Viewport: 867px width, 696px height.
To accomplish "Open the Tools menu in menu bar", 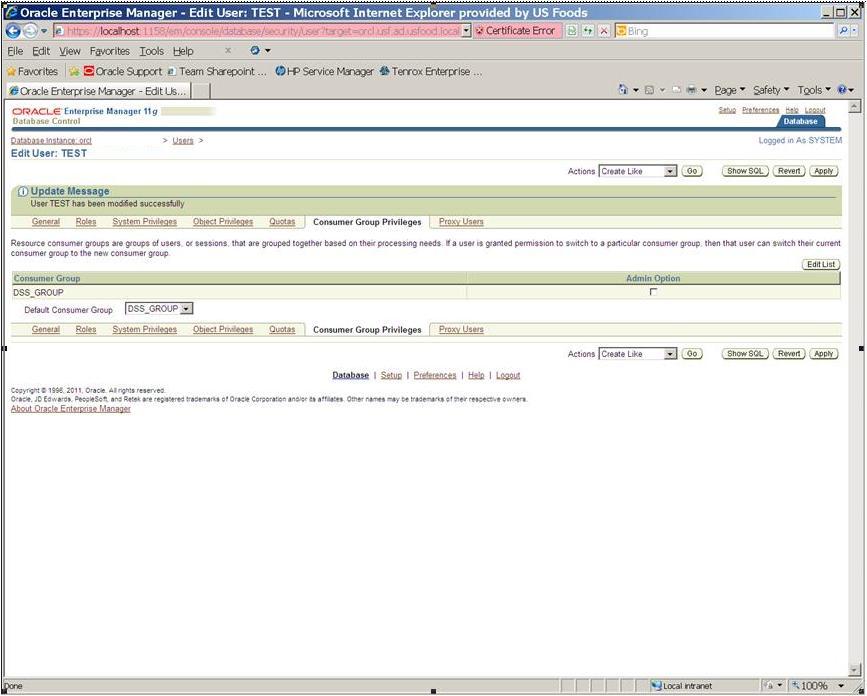I will pyautogui.click(x=151, y=51).
